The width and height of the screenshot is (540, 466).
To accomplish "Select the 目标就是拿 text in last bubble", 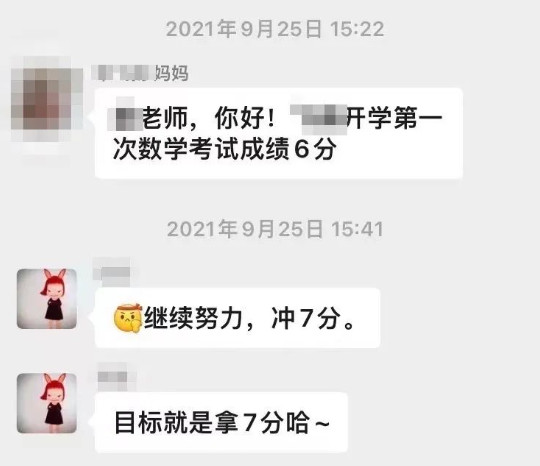I will [176, 423].
